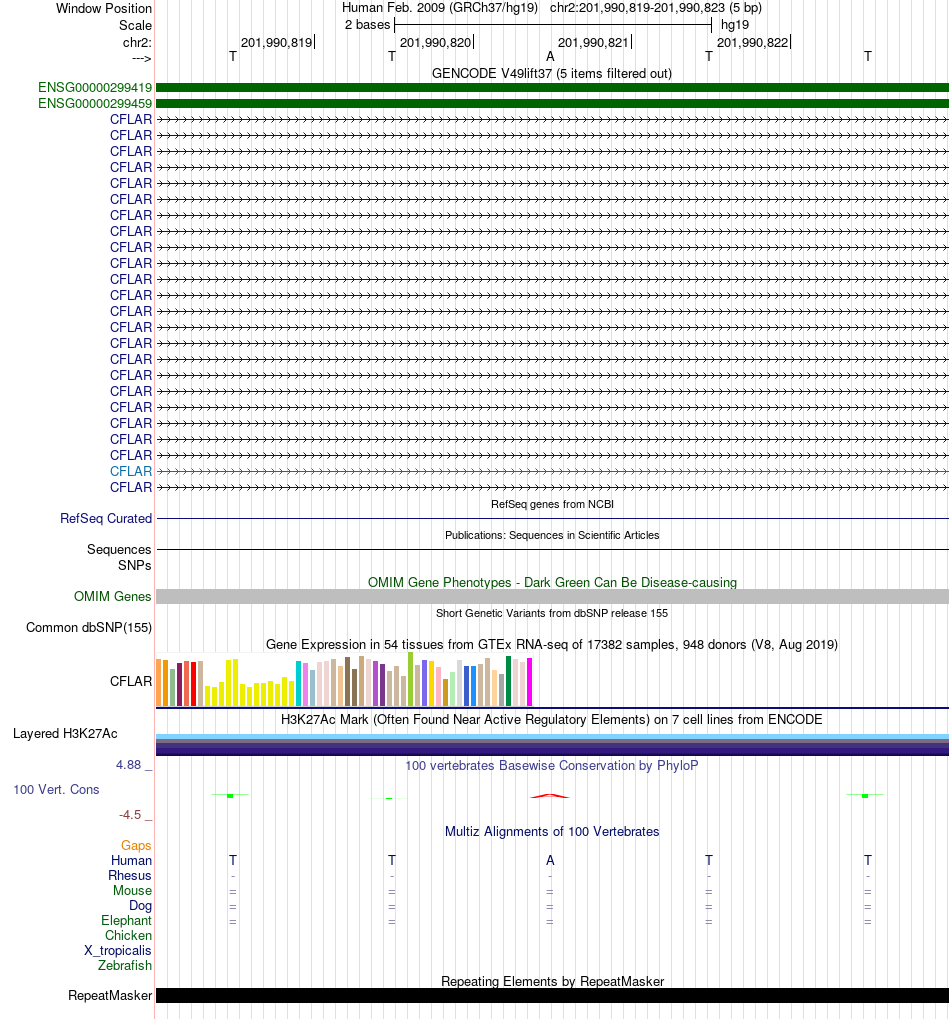This screenshot has height=1019, width=950.
Task: Open the ENSG00000299419 gene label
Action: tap(95, 87)
